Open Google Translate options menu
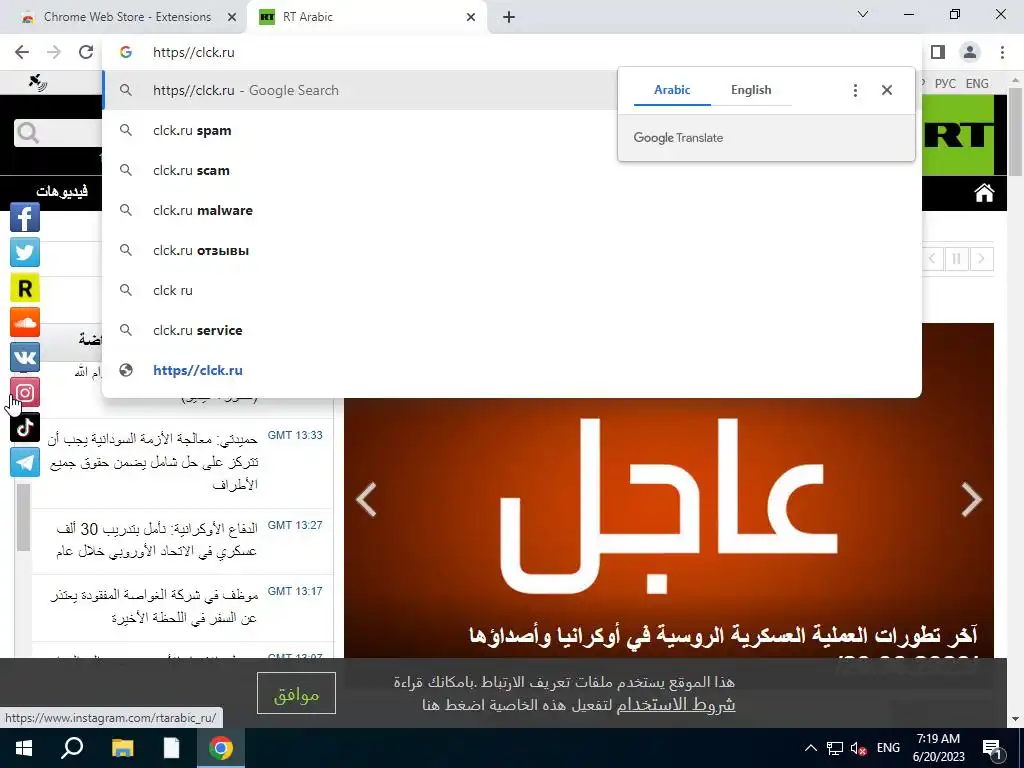Screen dimensions: 1024x768 coord(855,90)
